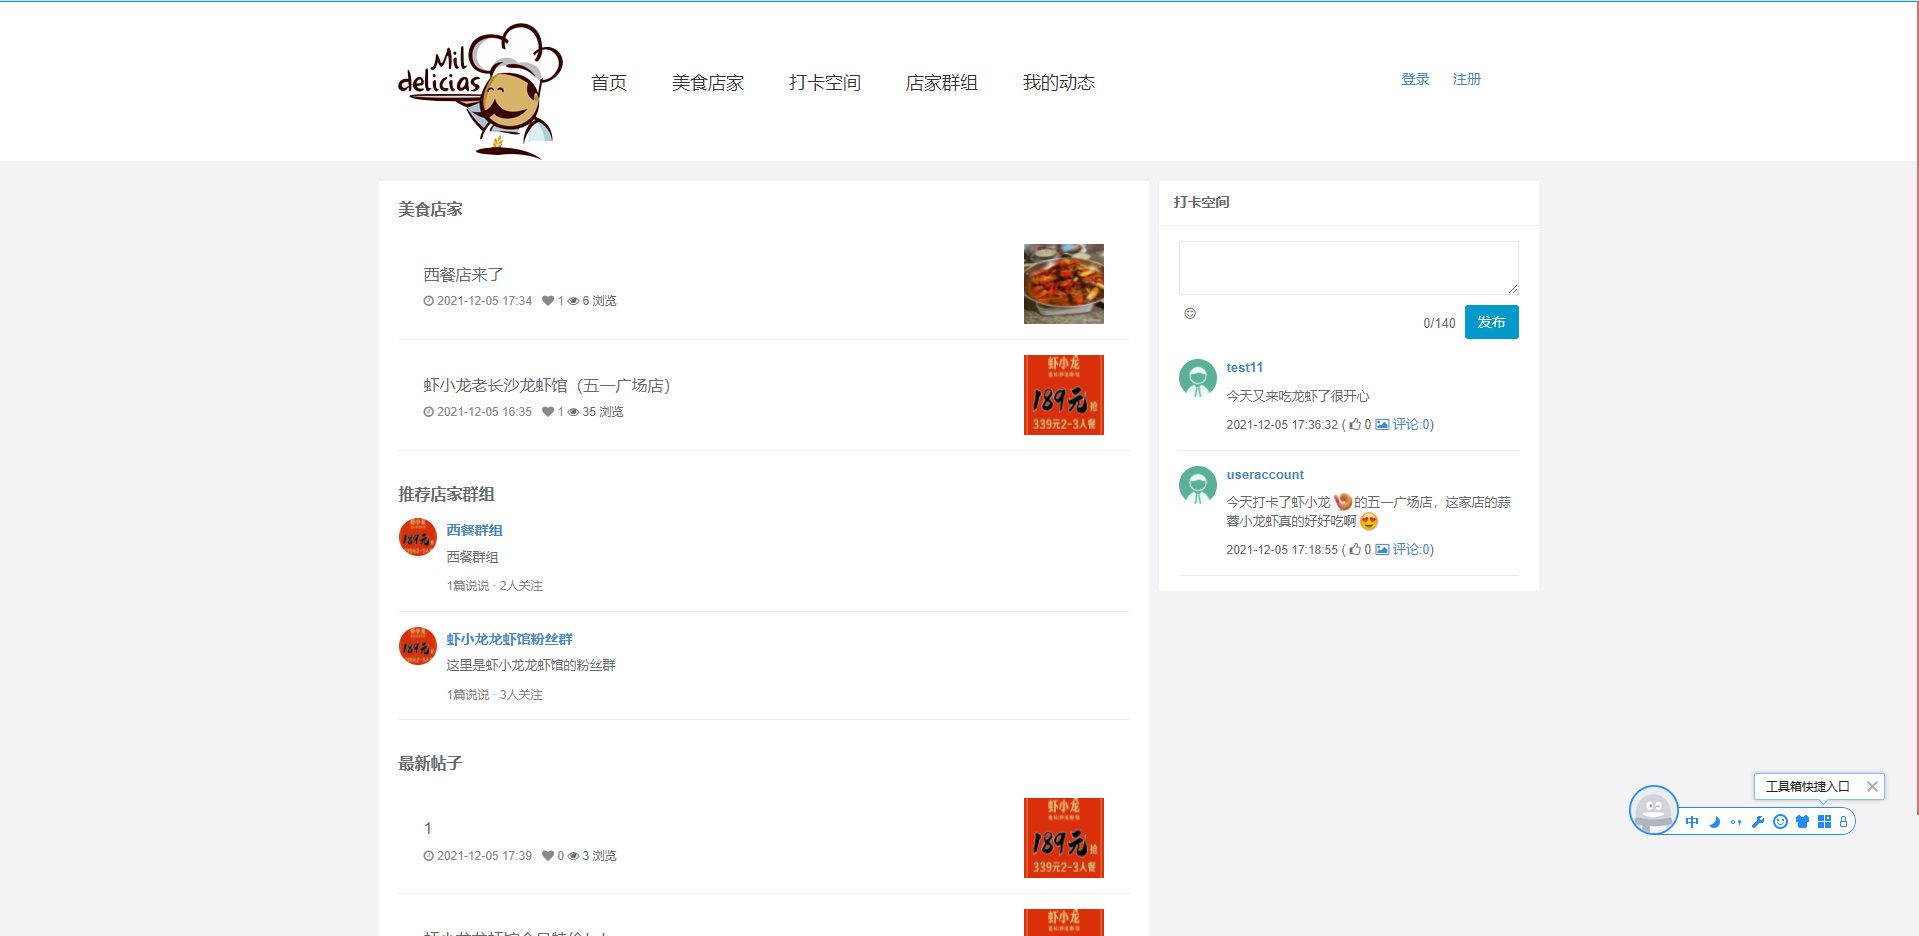Like test11's check-in with the thumbs-up icon
Image resolution: width=1919 pixels, height=936 pixels.
coord(1355,424)
